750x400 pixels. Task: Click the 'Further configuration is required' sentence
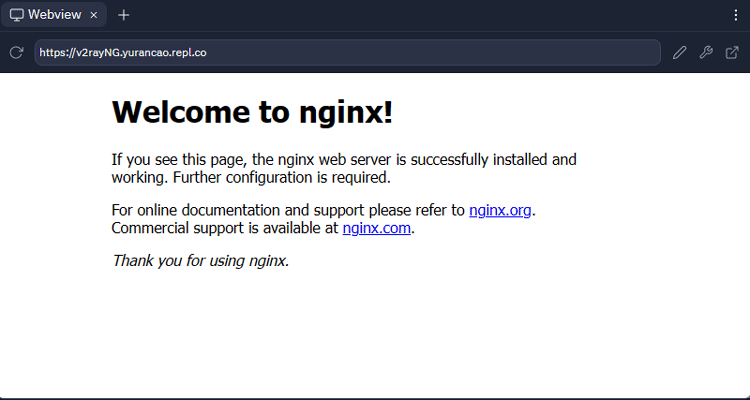point(282,178)
